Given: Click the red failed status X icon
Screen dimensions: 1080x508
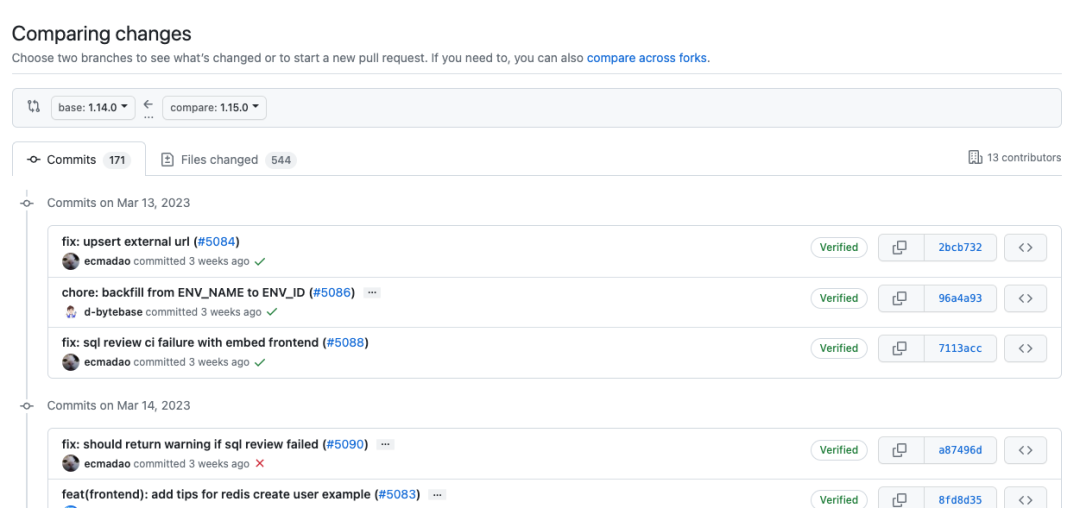Looking at the screenshot, I should [260, 464].
